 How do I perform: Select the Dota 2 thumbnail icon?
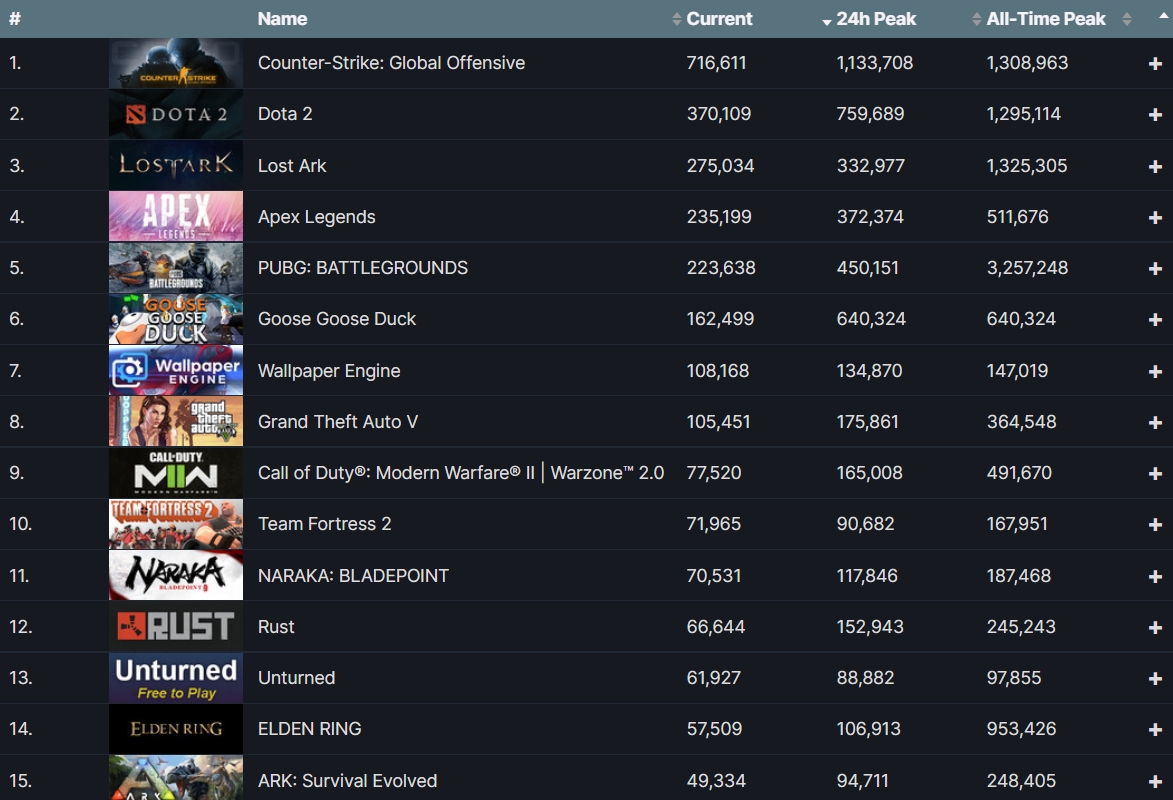pos(175,113)
